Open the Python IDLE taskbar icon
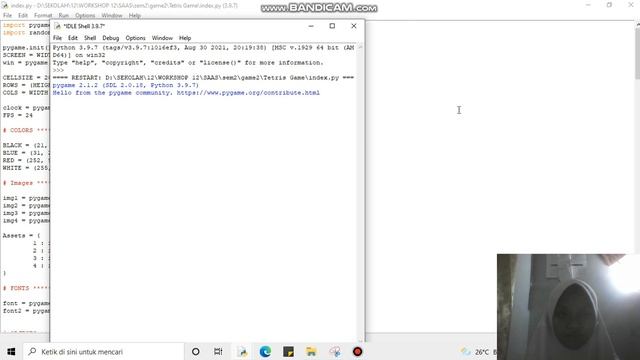The image size is (640, 360). 242,351
